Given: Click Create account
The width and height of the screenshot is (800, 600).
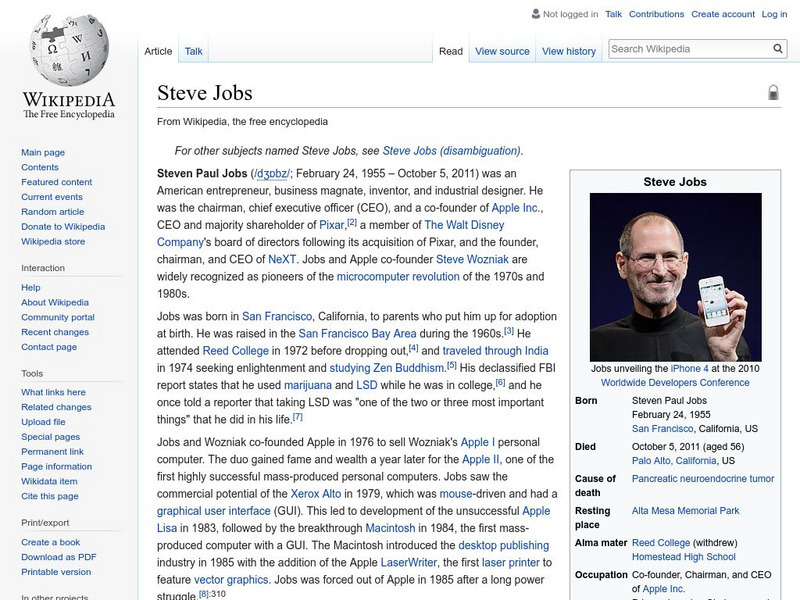Looking at the screenshot, I should pyautogui.click(x=723, y=14).
